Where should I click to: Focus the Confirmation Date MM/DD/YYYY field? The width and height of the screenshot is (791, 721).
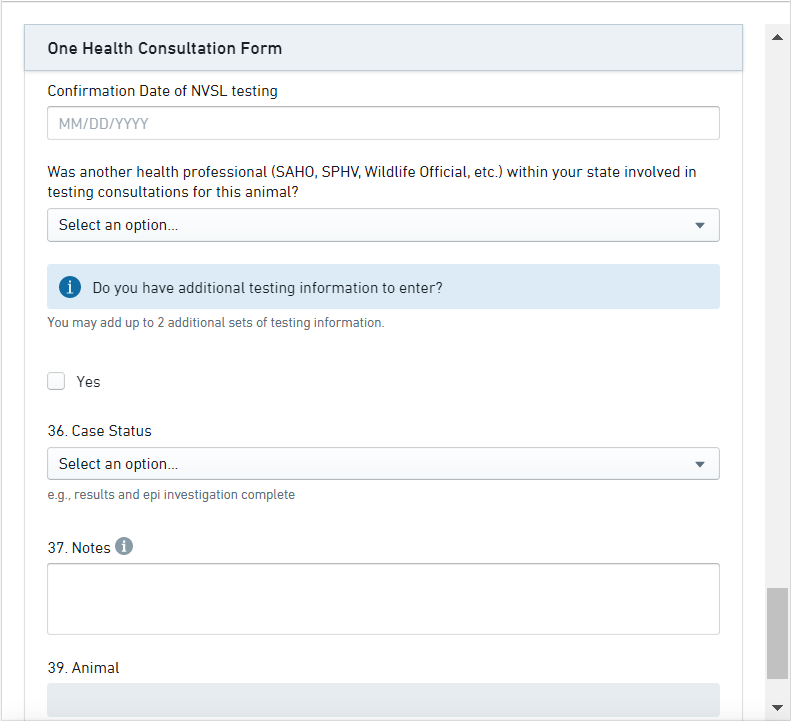383,124
